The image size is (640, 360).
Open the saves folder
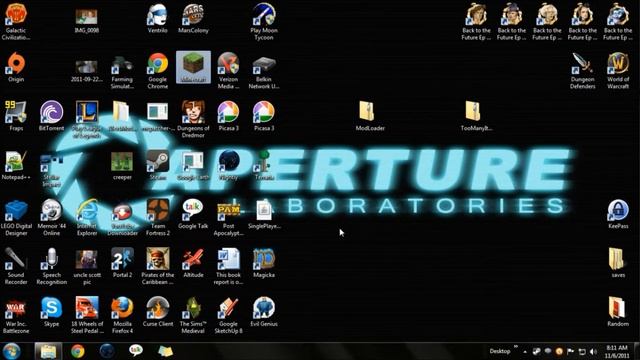click(618, 263)
